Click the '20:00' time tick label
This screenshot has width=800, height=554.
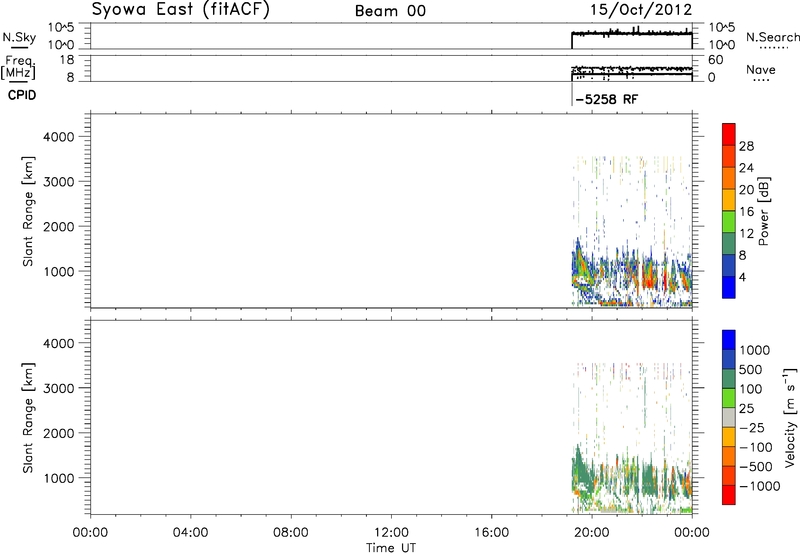click(591, 533)
